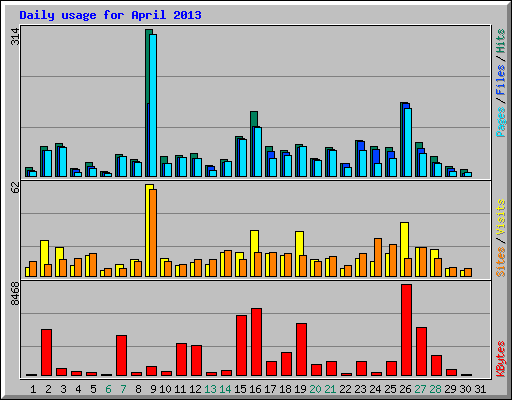Viewport: 512px width, 400px height.
Task: Select green weekend day label 21
Action: (330, 389)
